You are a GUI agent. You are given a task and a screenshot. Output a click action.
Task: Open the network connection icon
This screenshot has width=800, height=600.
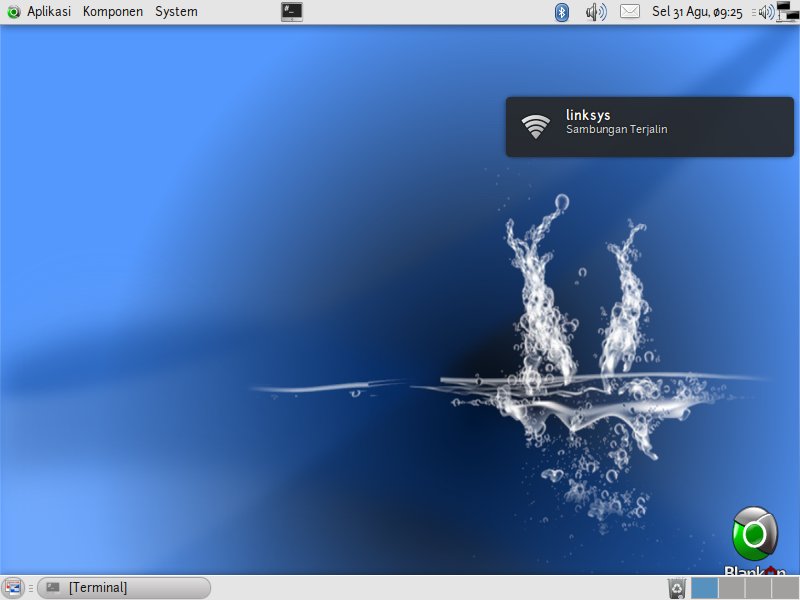[x=787, y=12]
